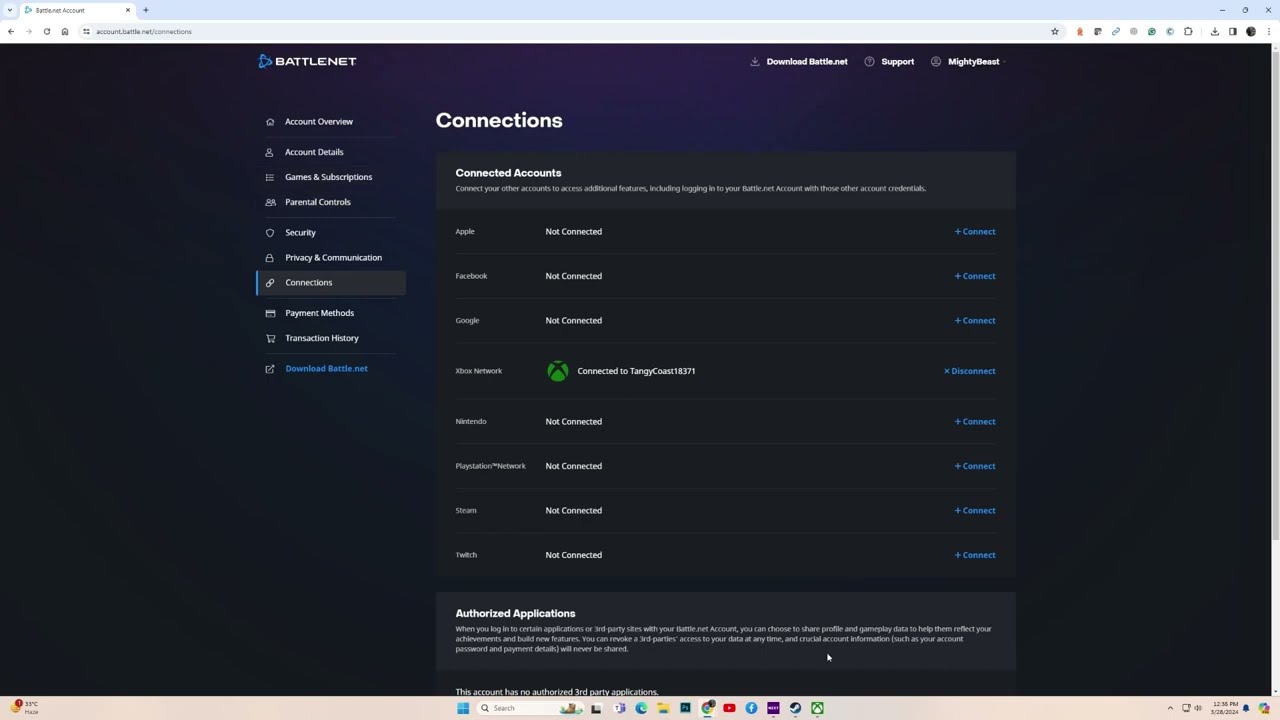Viewport: 1280px width, 720px height.
Task: Select the Battle.net Account browser tab
Action: coord(78,10)
